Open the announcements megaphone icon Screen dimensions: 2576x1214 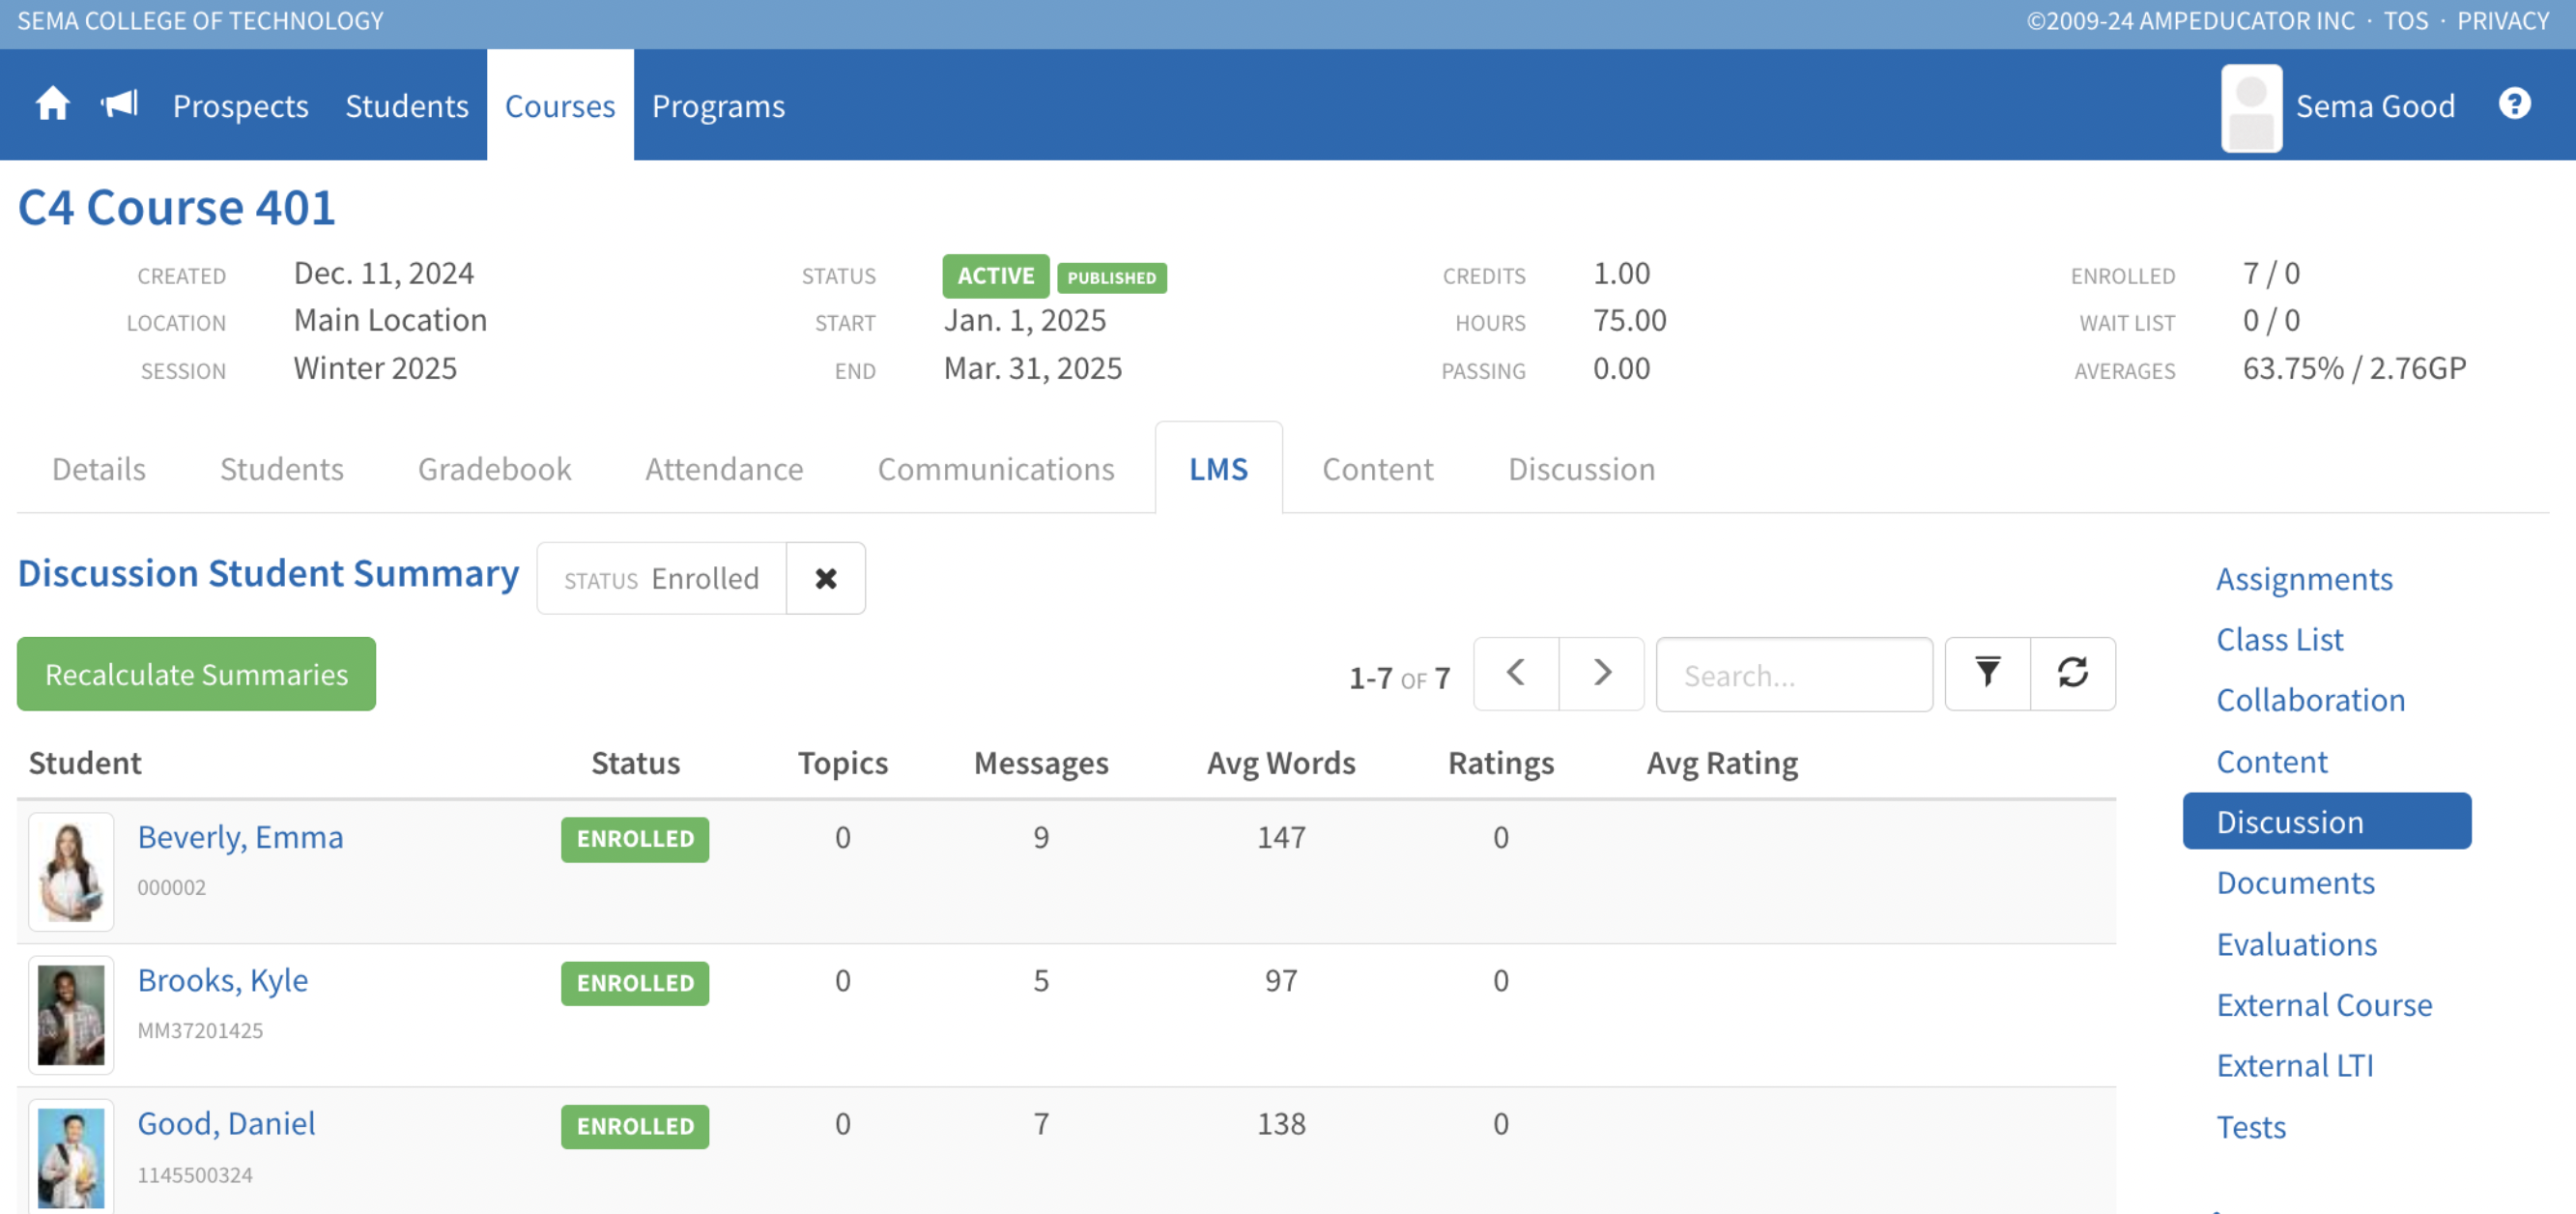(119, 104)
